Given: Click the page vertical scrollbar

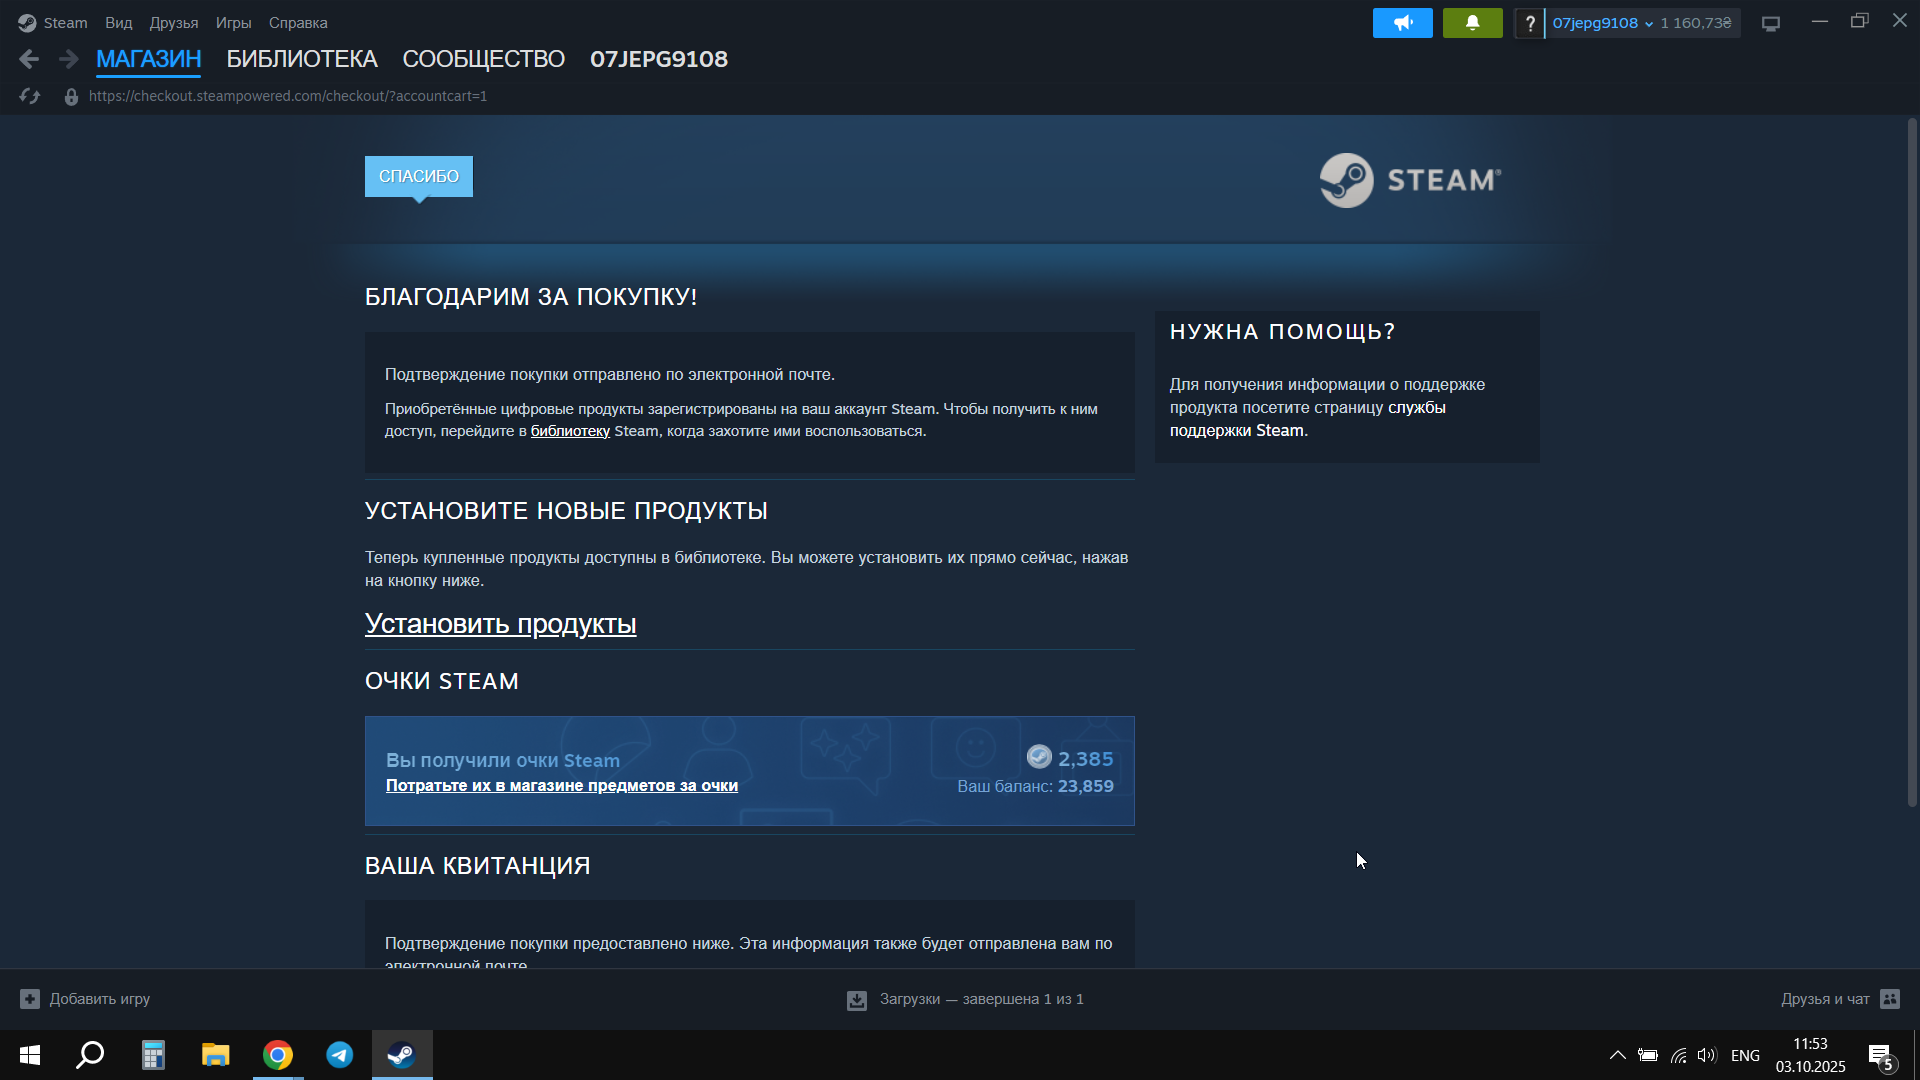Looking at the screenshot, I should 1911,460.
